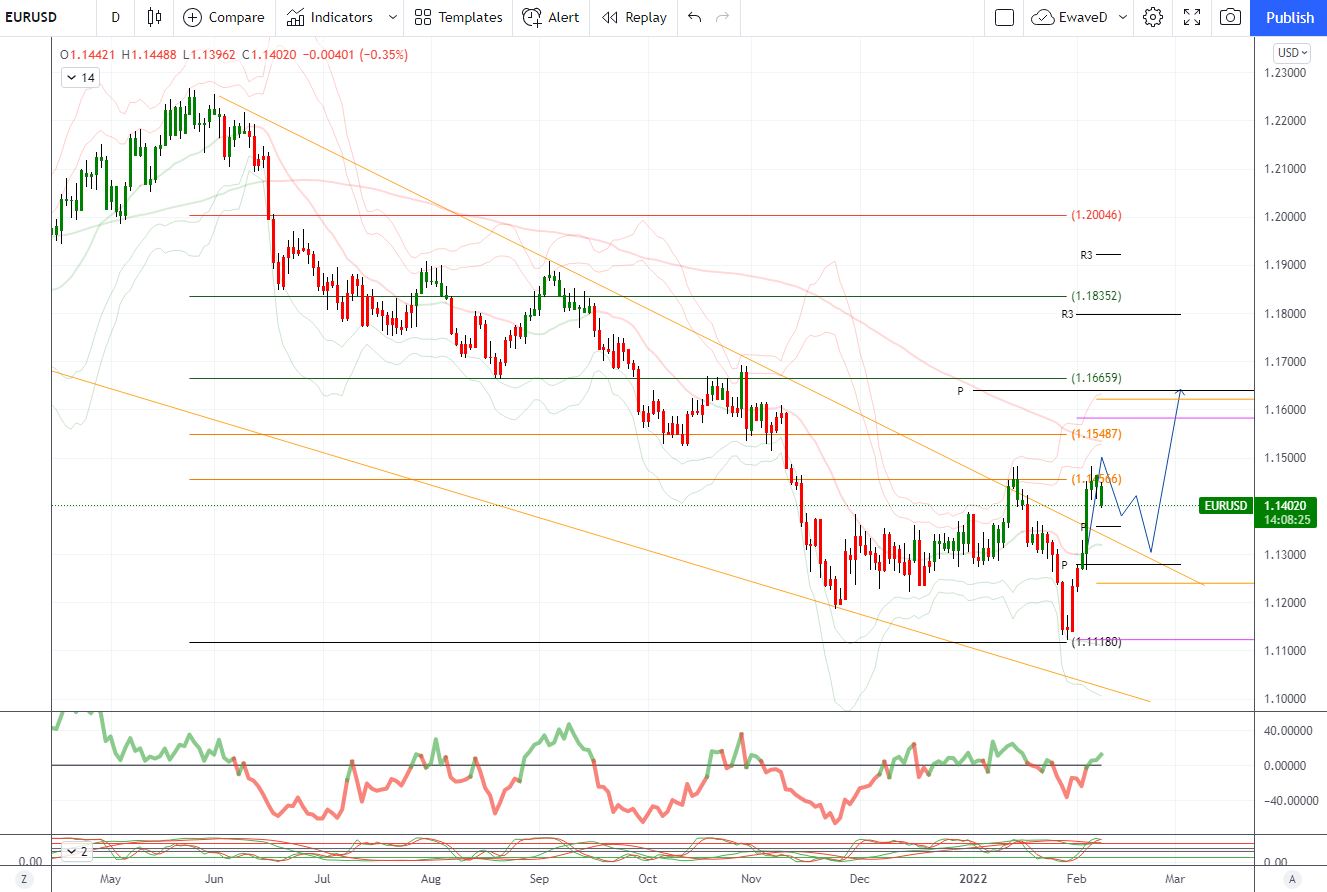
Task: Click the 2022 label on time axis
Action: 974,879
